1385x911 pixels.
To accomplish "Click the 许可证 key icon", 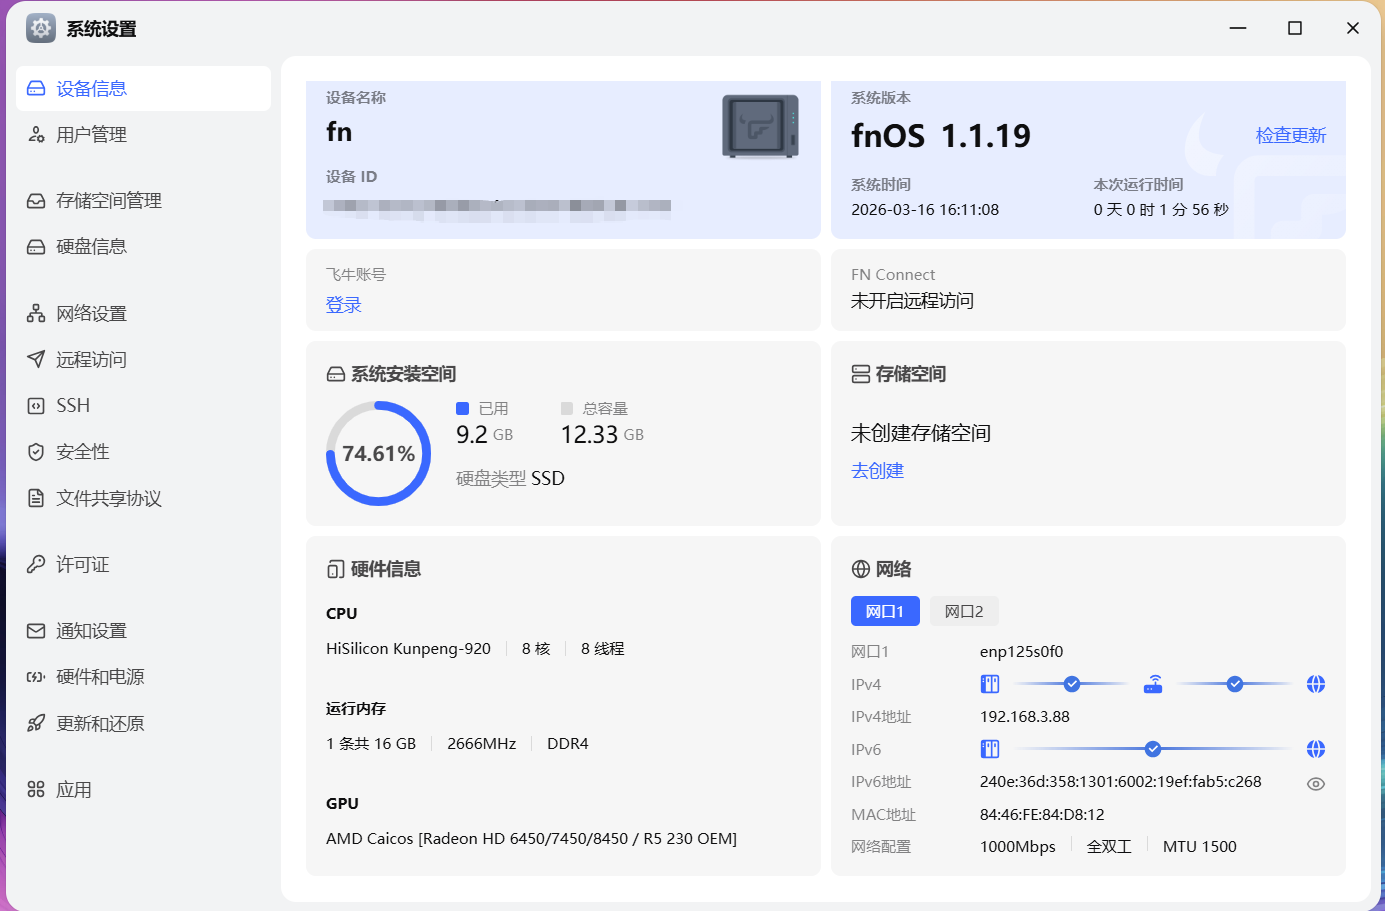I will pyautogui.click(x=36, y=565).
